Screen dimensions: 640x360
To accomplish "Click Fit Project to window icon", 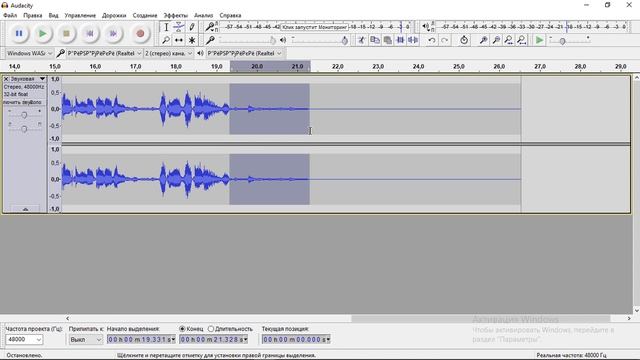I will pyautogui.click(x=522, y=40).
